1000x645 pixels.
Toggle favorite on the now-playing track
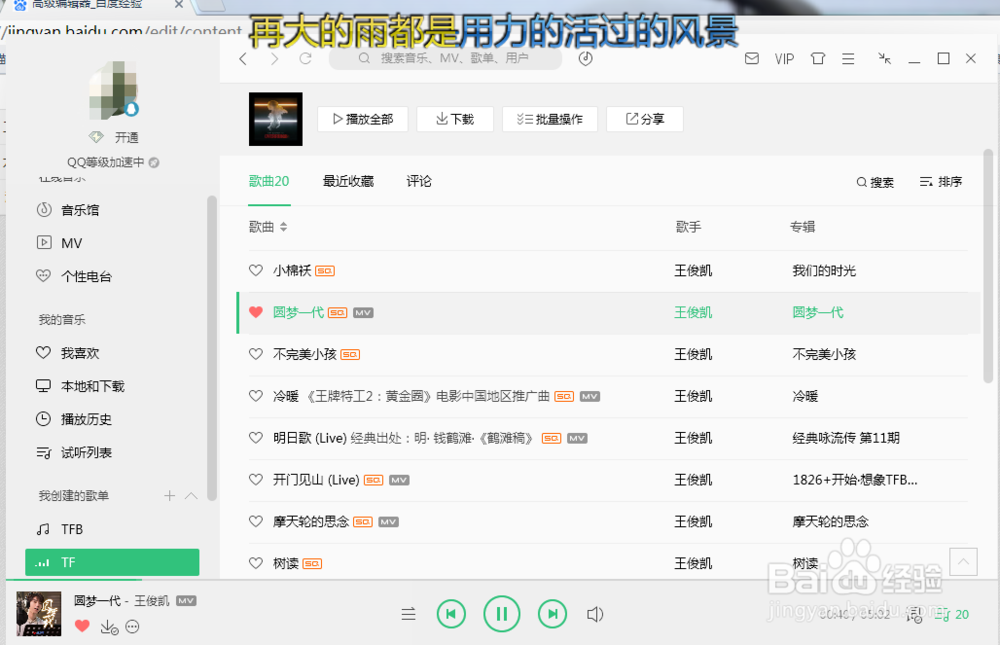coord(82,625)
